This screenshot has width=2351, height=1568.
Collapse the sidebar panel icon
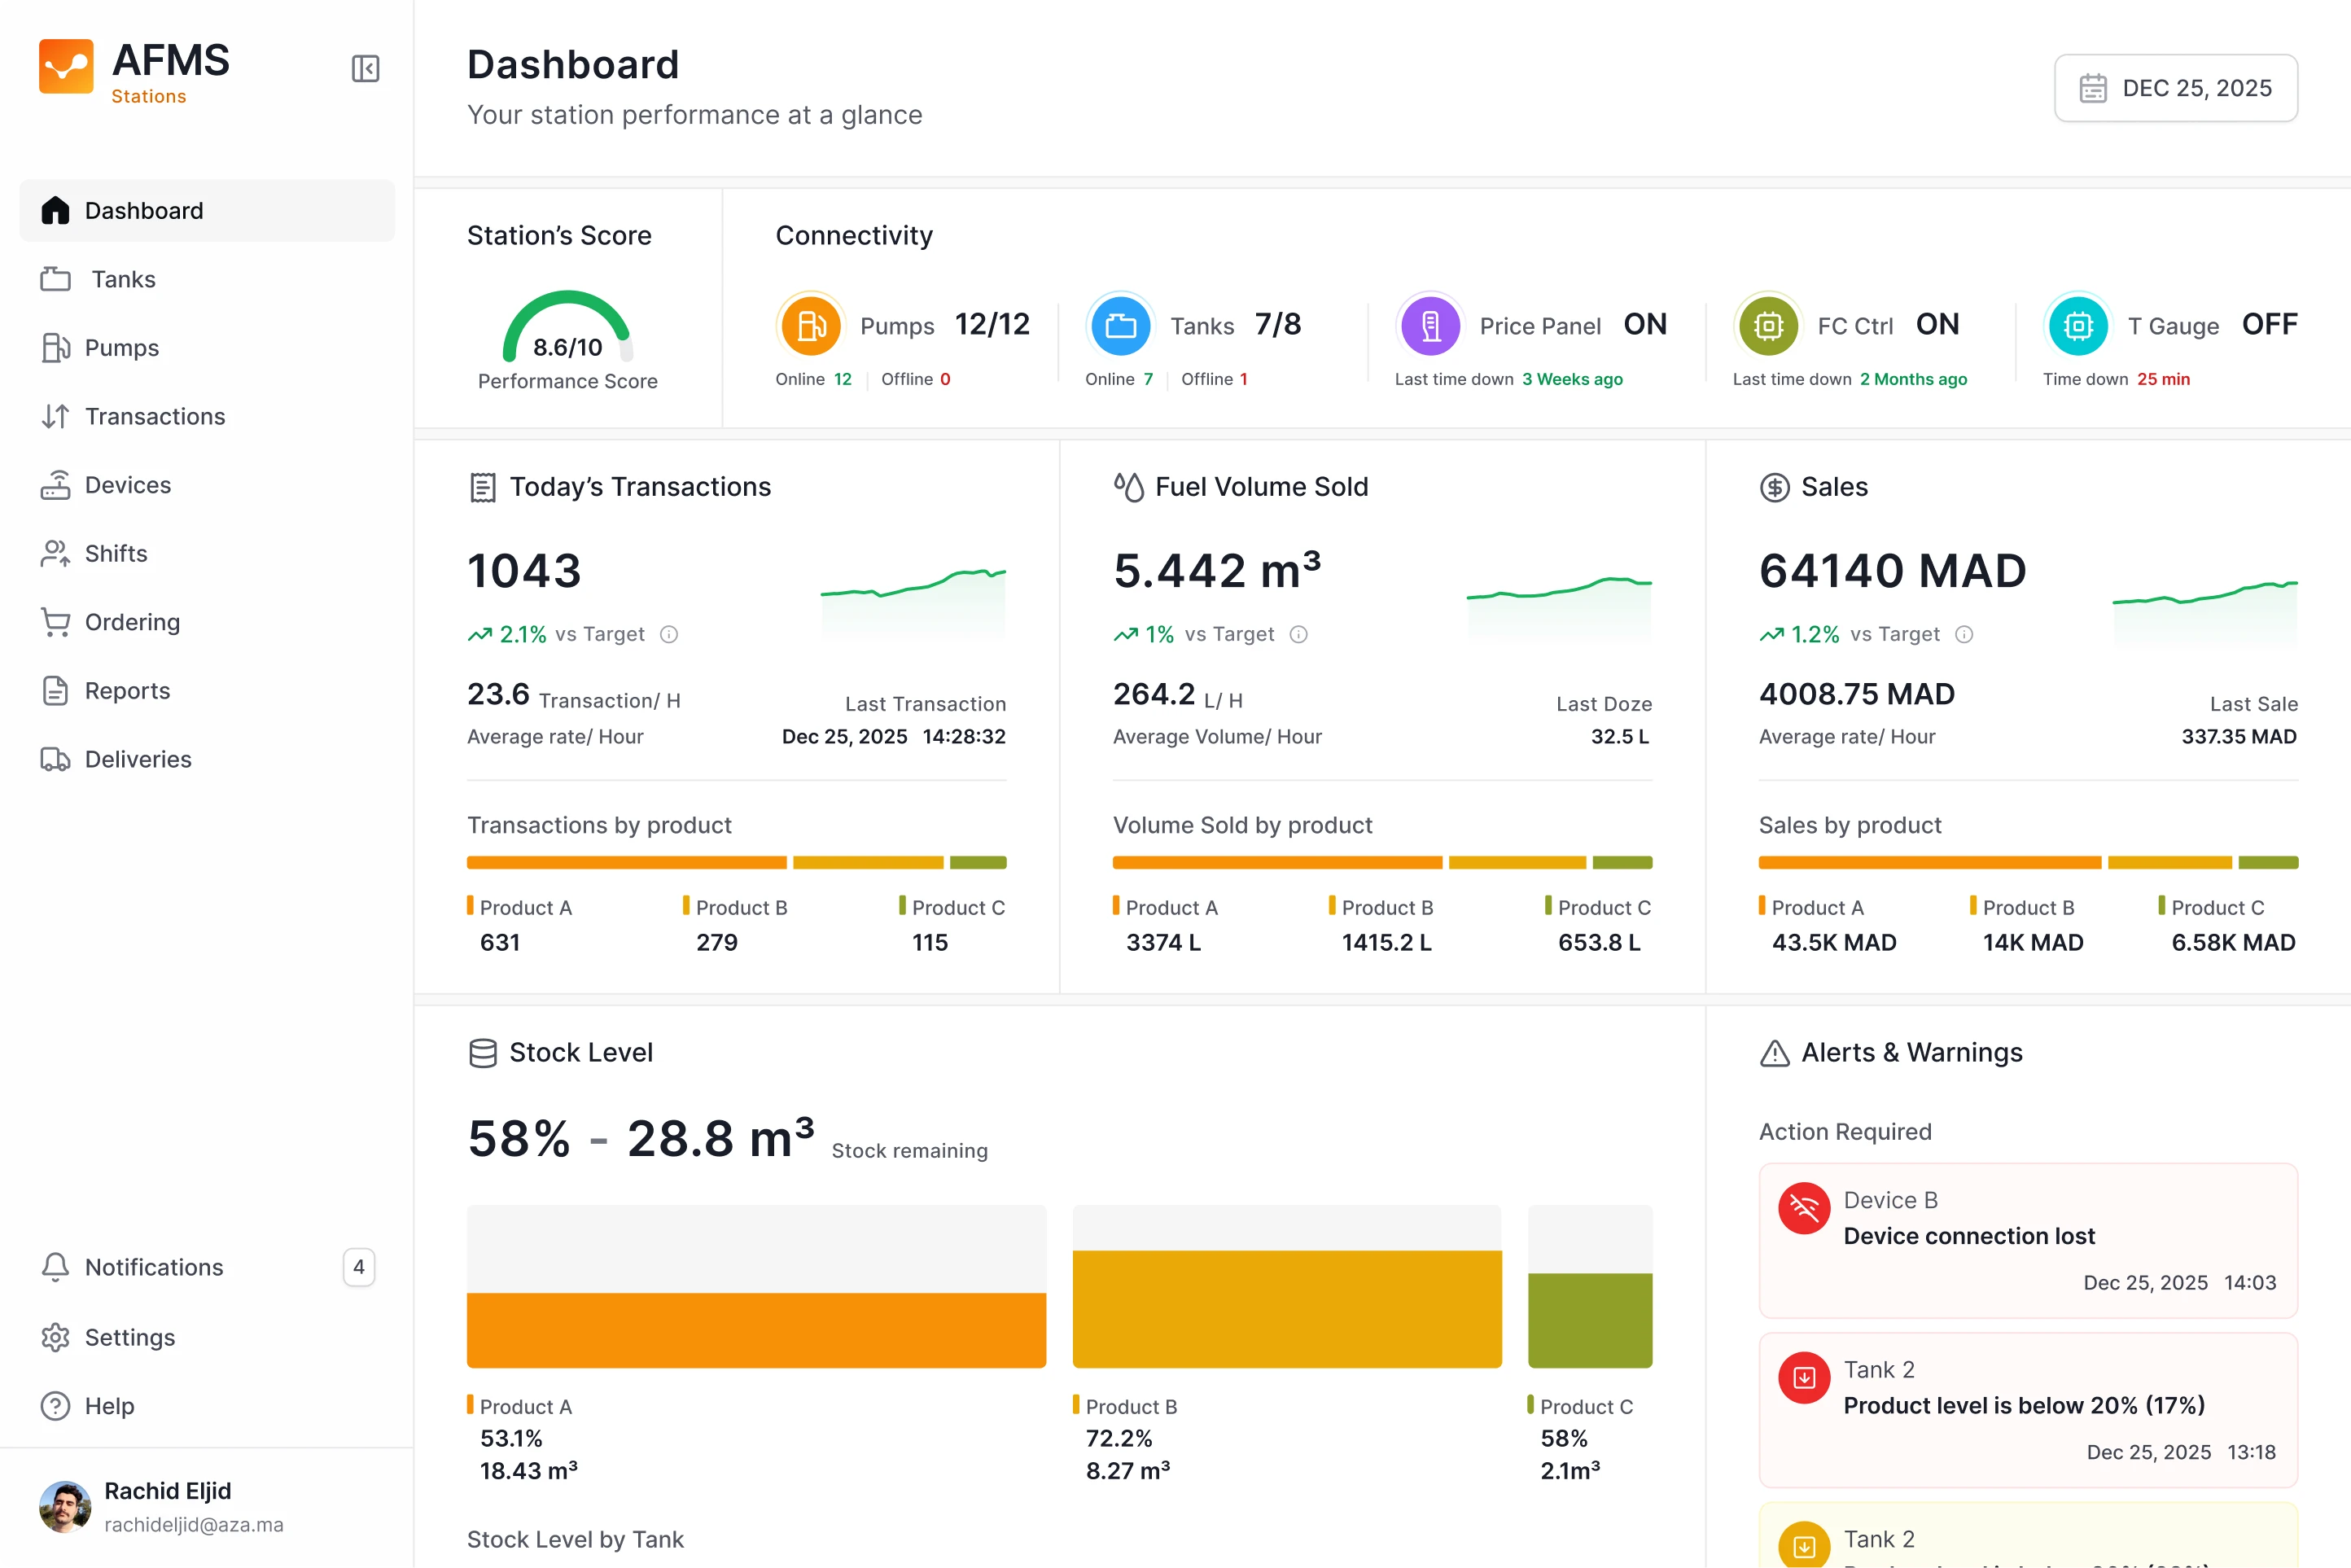365,69
